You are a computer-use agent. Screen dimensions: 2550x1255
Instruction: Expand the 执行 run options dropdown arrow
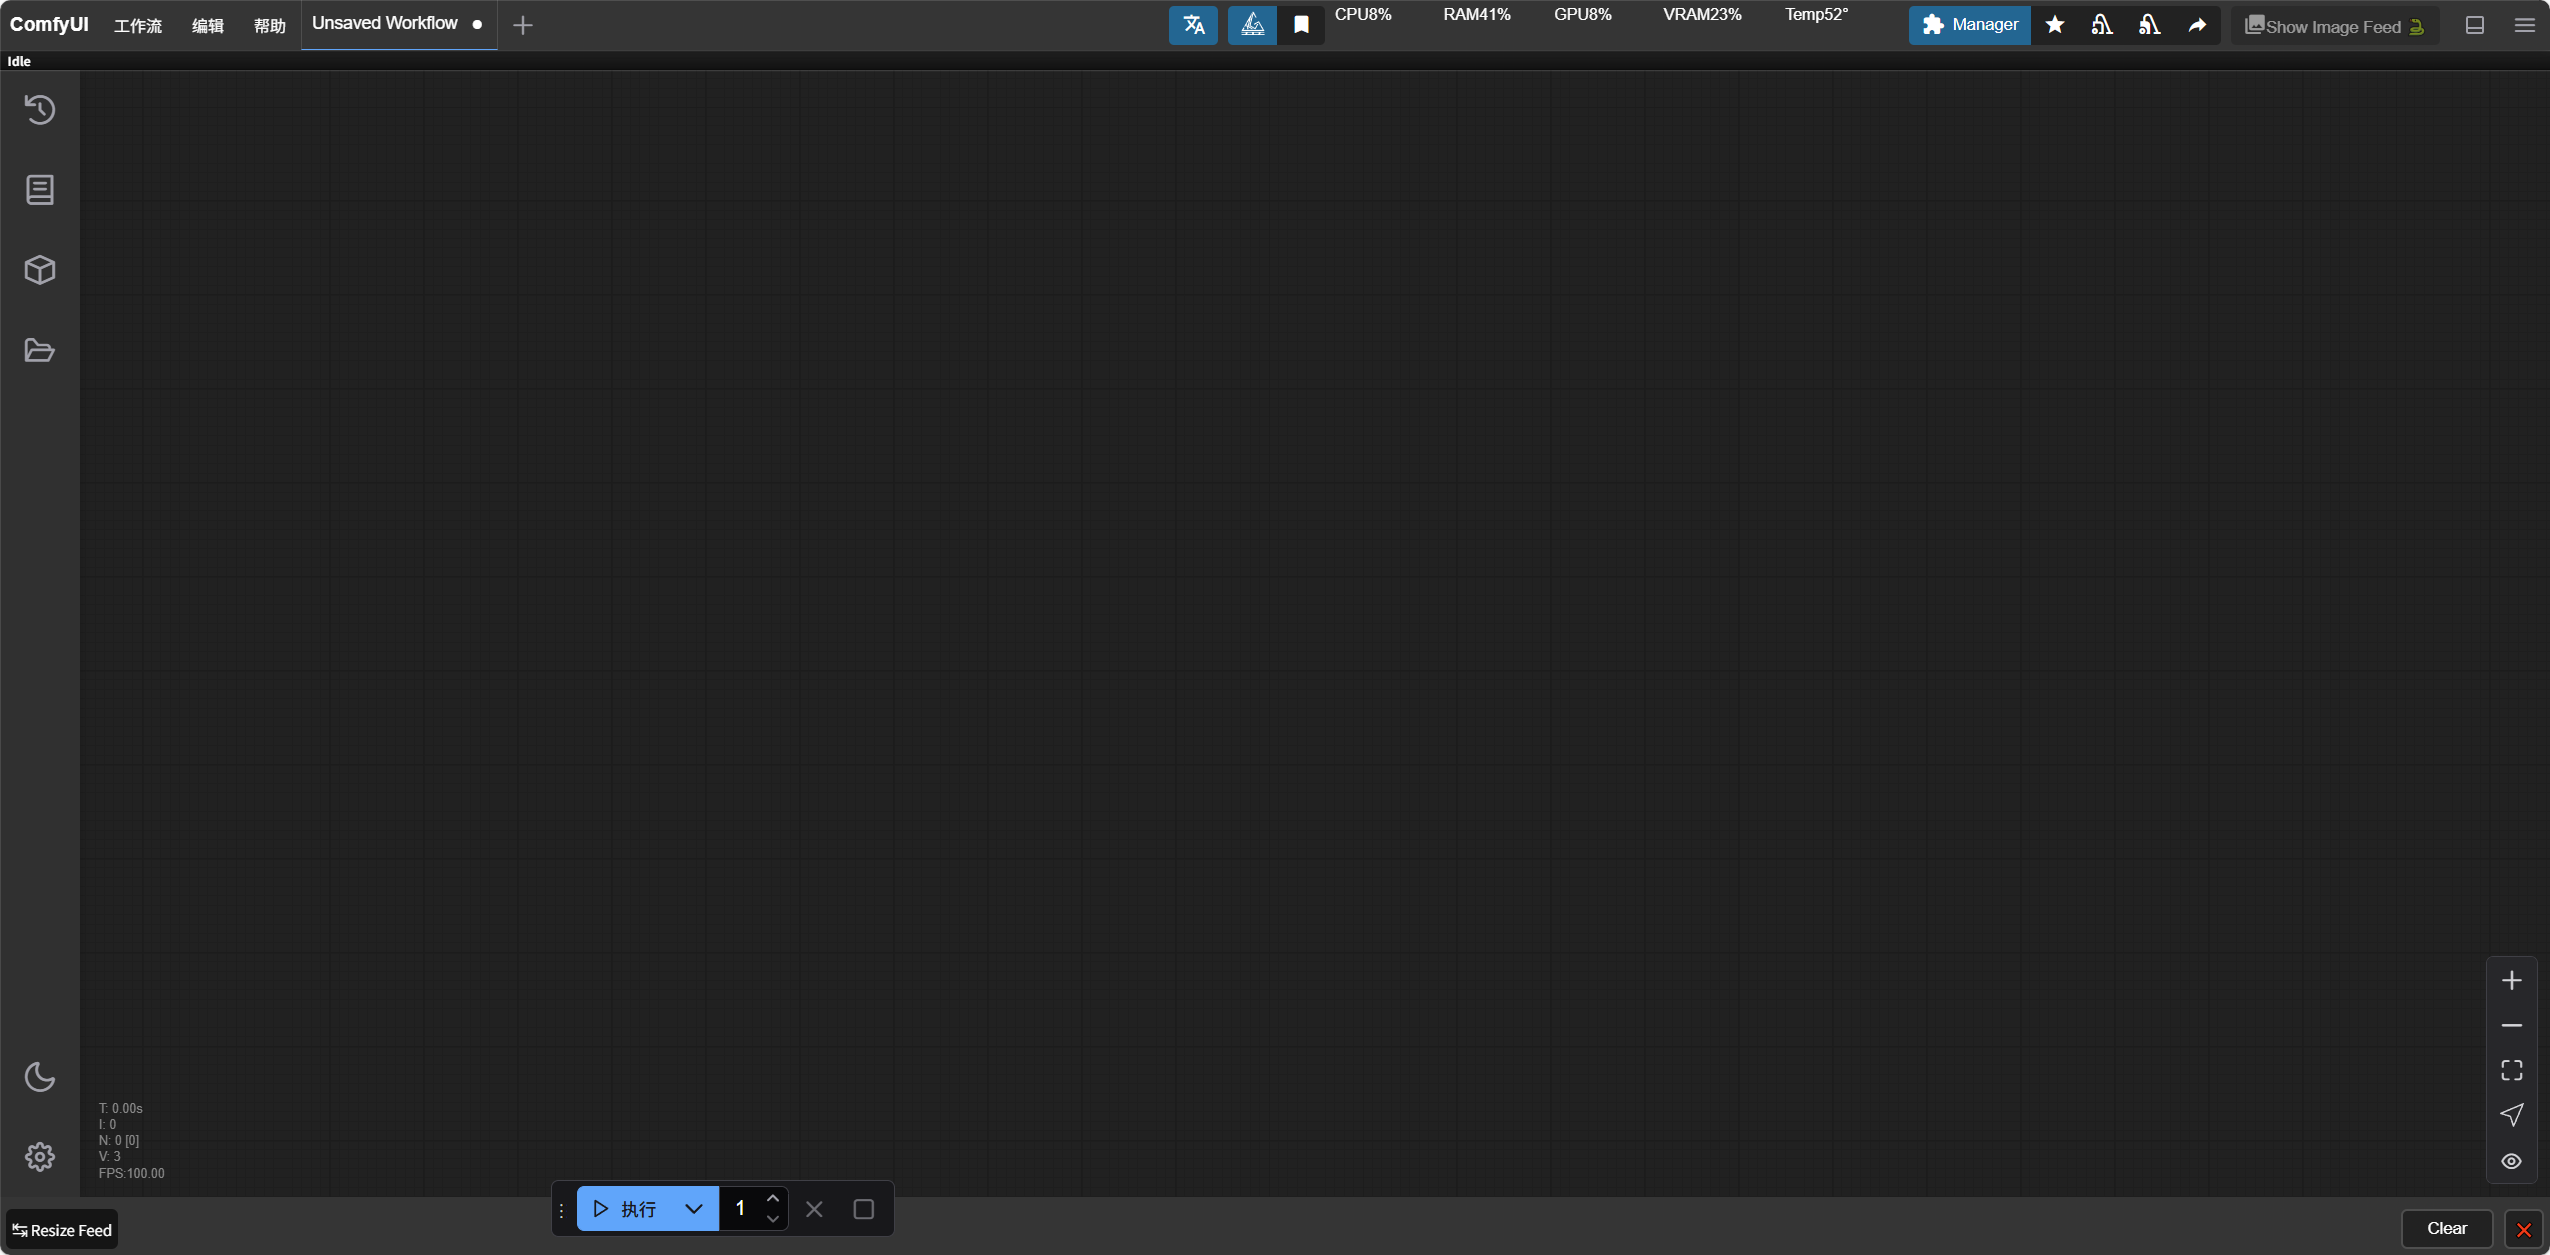[x=694, y=1209]
